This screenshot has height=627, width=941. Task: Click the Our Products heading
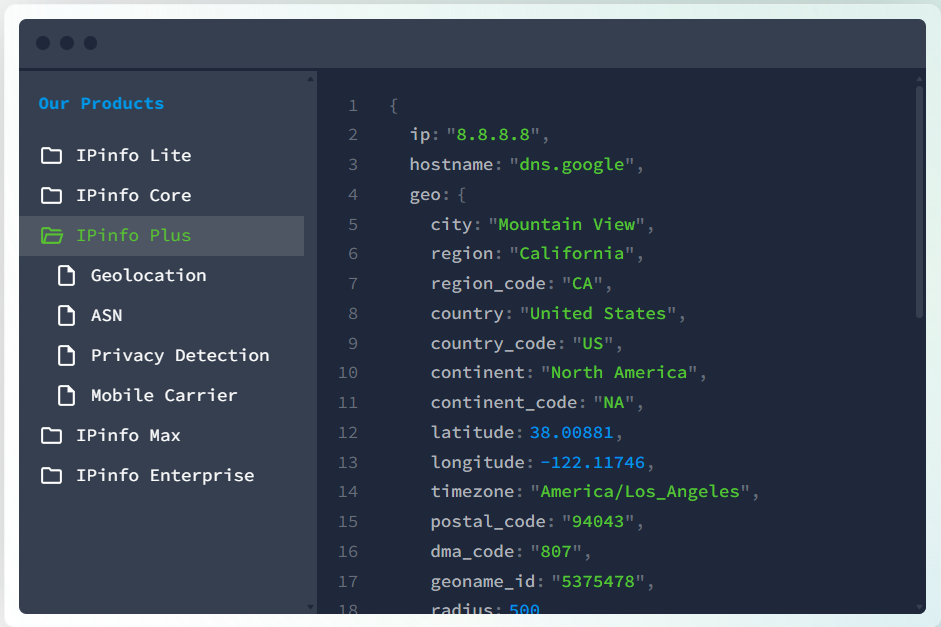101,104
